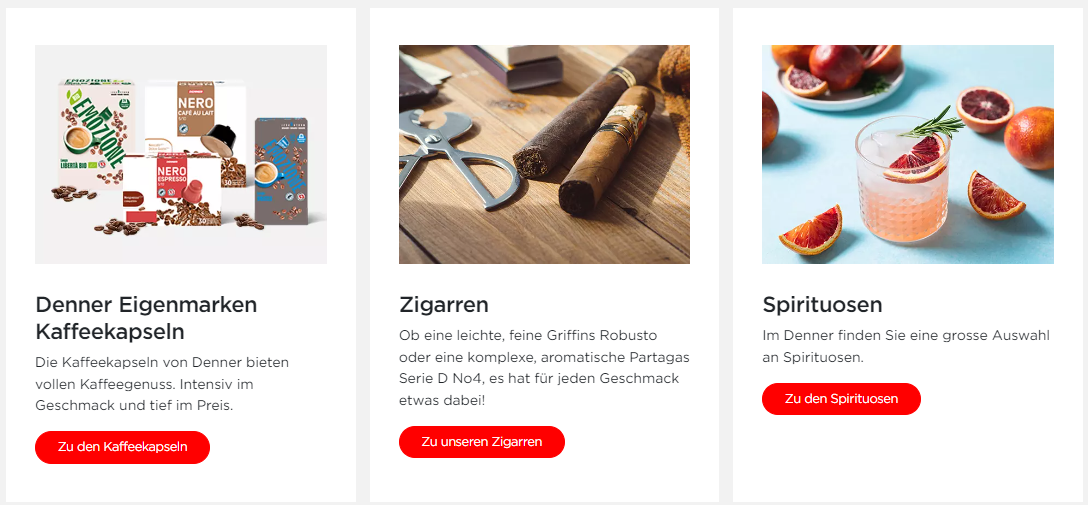This screenshot has height=505, width=1088.
Task: Open the coffee capsules product image
Action: click(x=181, y=154)
